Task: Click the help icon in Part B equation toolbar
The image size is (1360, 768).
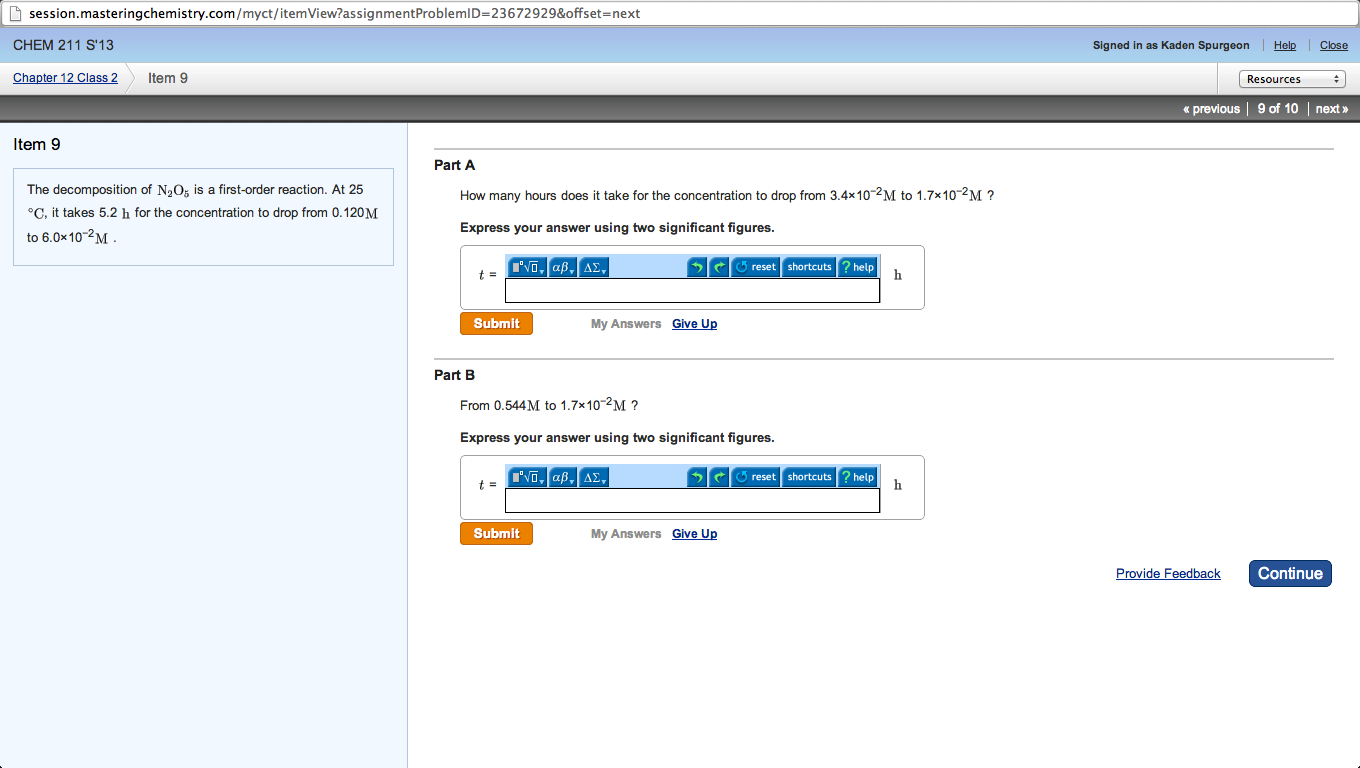Action: (857, 477)
